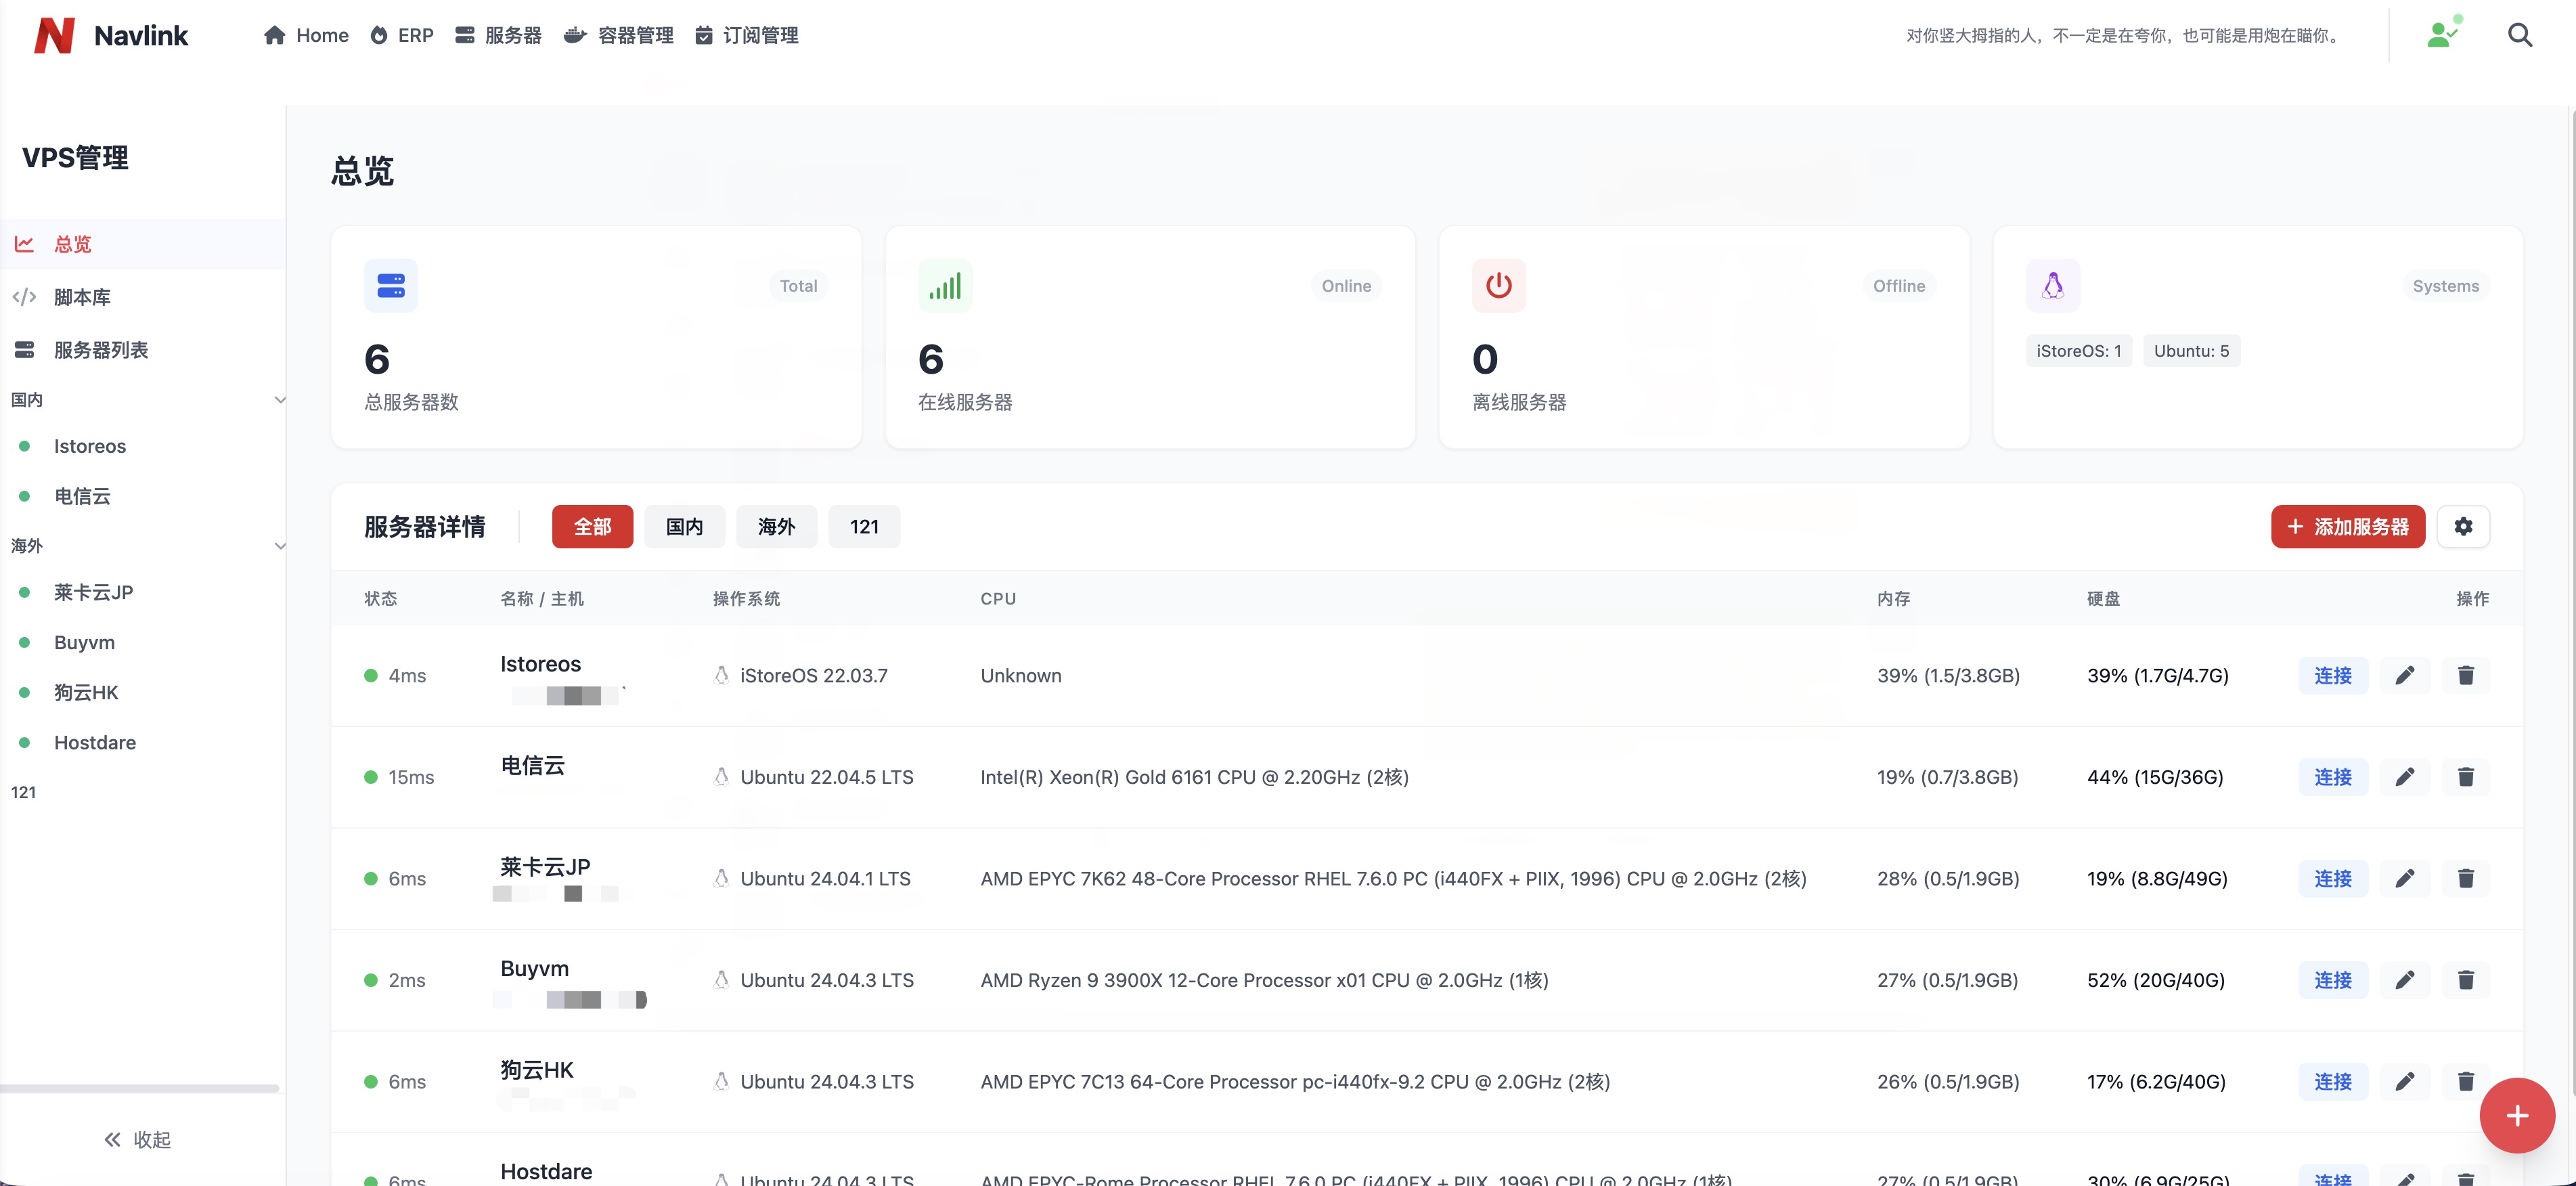Click the floating plus button bottom right
Image resolution: width=2576 pixels, height=1186 pixels.
[2517, 1115]
